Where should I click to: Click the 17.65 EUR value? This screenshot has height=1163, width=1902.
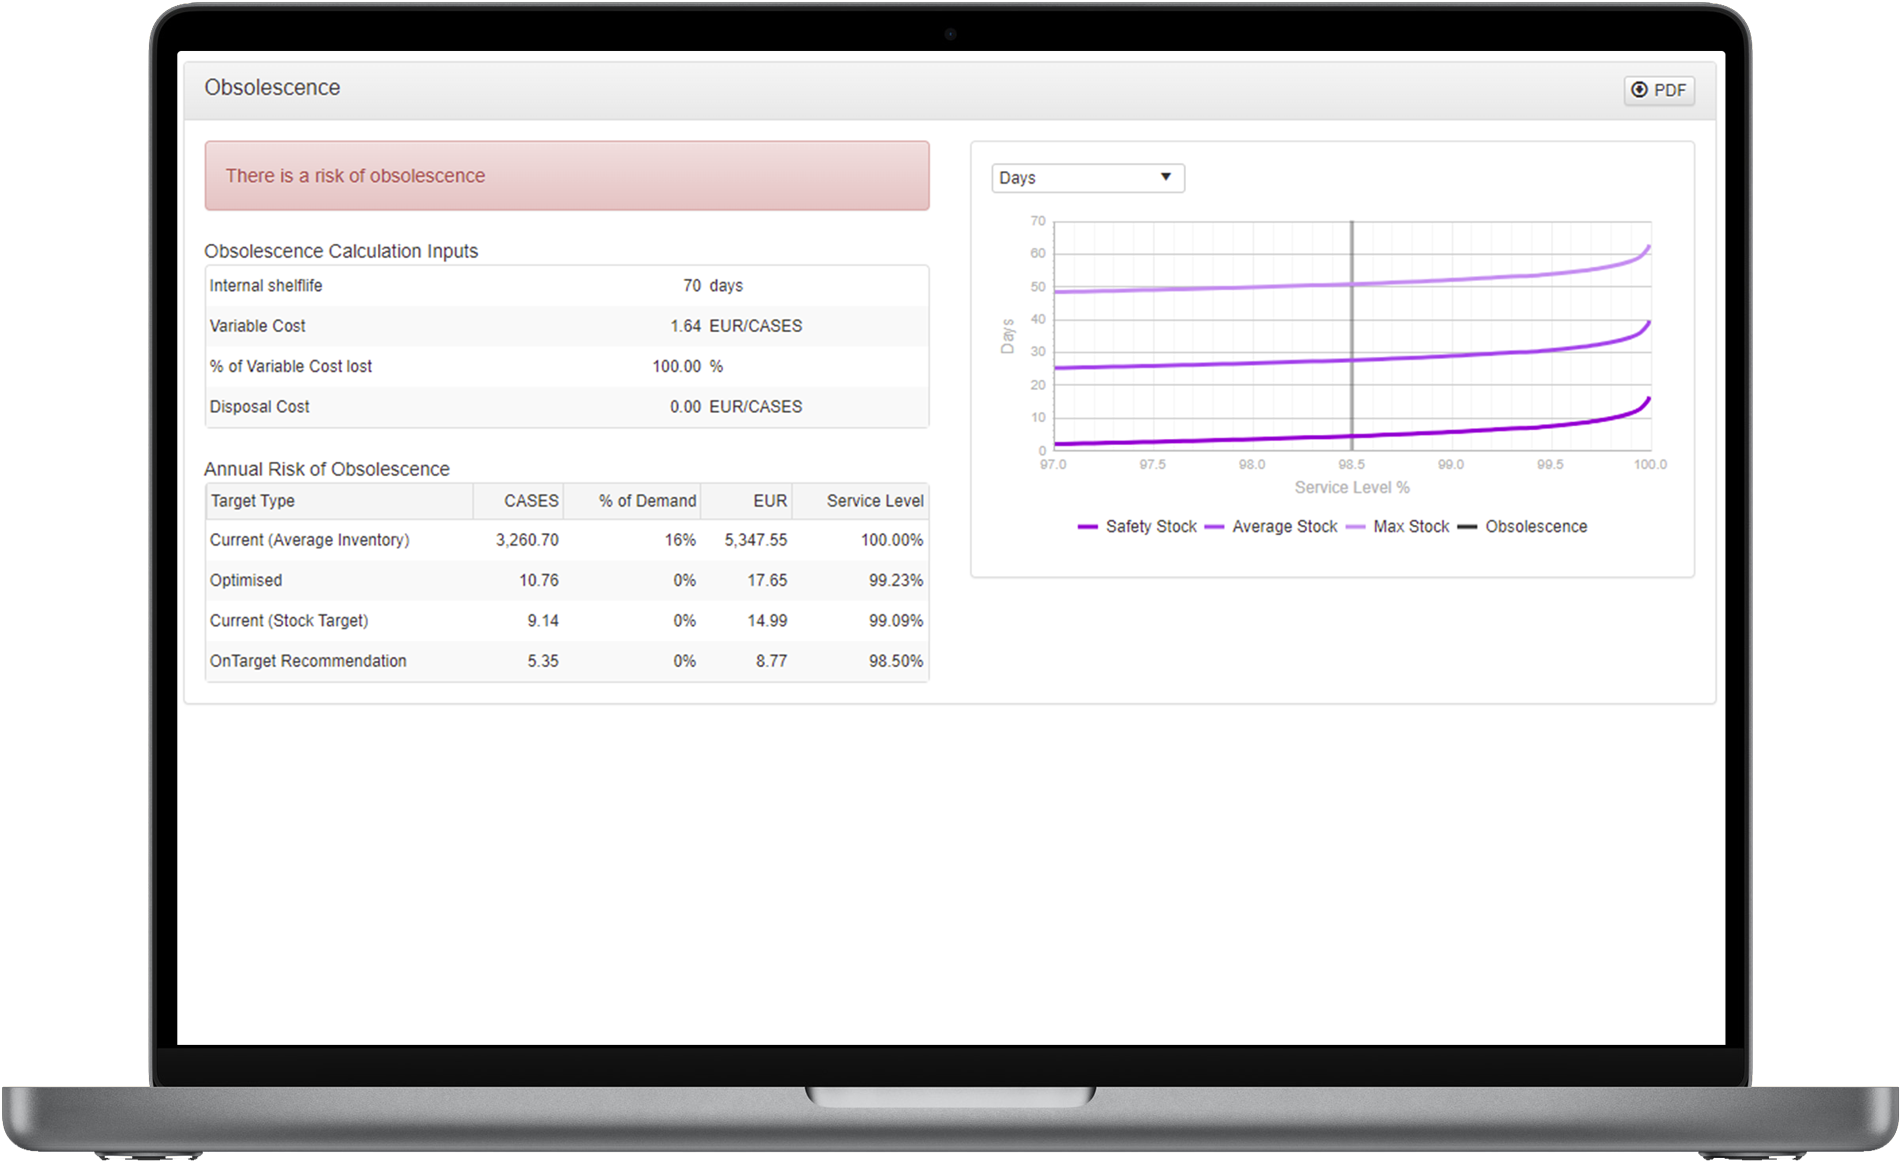(x=767, y=580)
